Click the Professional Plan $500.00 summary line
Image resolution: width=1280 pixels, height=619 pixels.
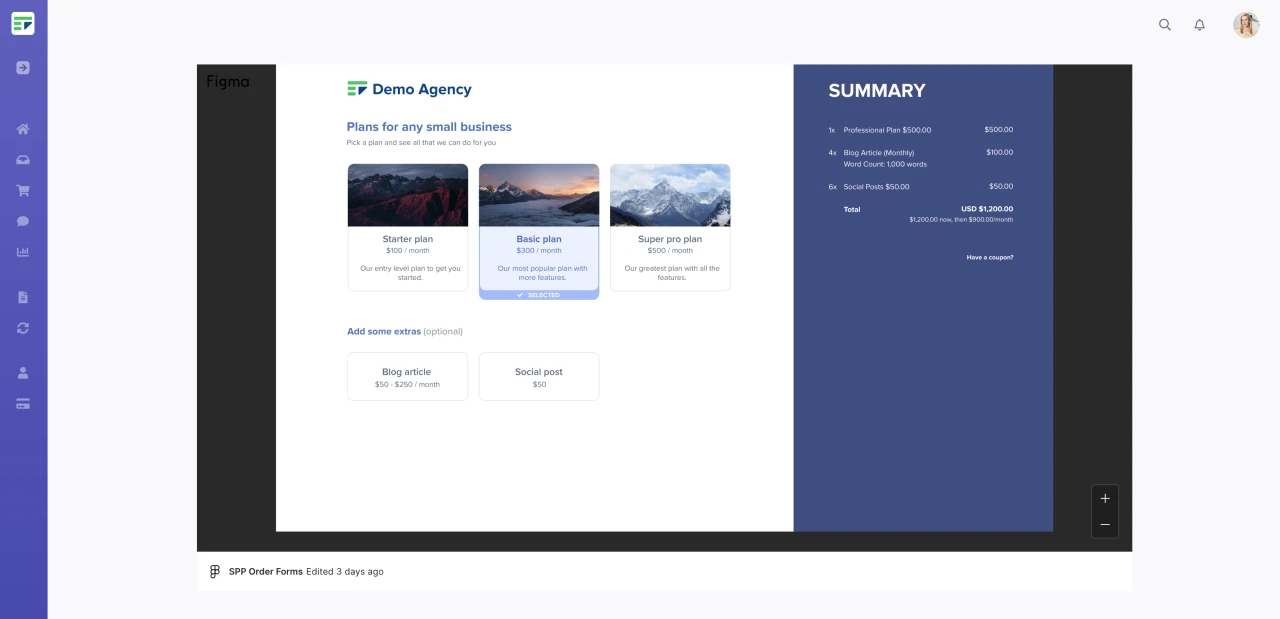tap(920, 130)
